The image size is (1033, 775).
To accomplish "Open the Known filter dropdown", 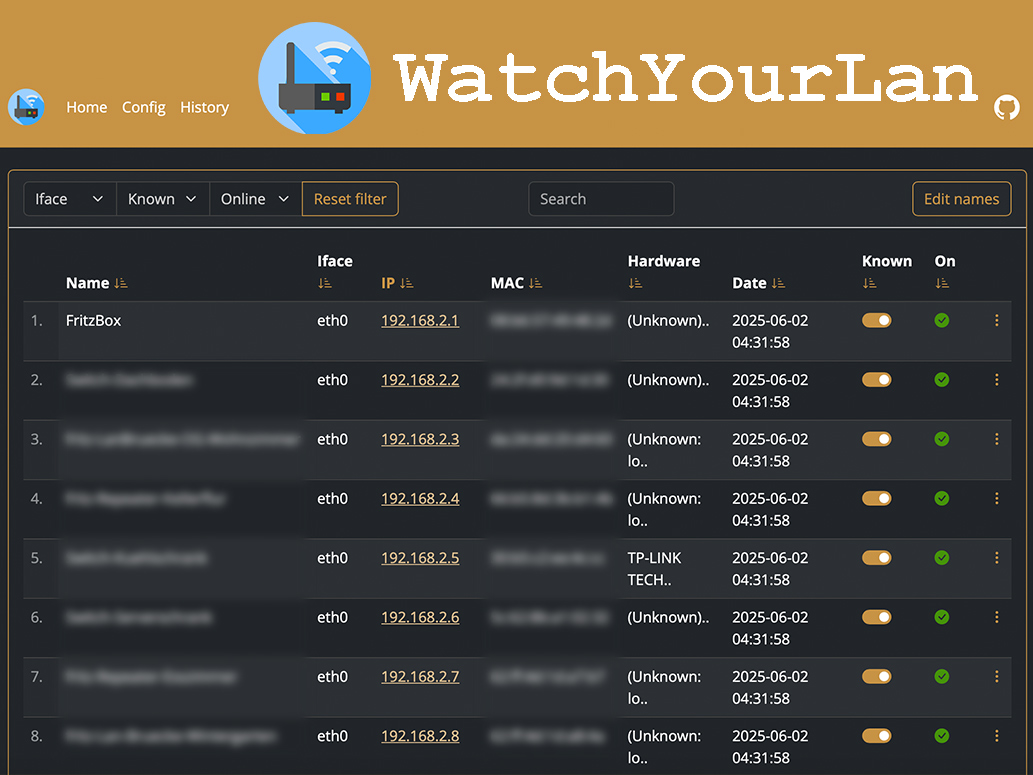I will [162, 198].
